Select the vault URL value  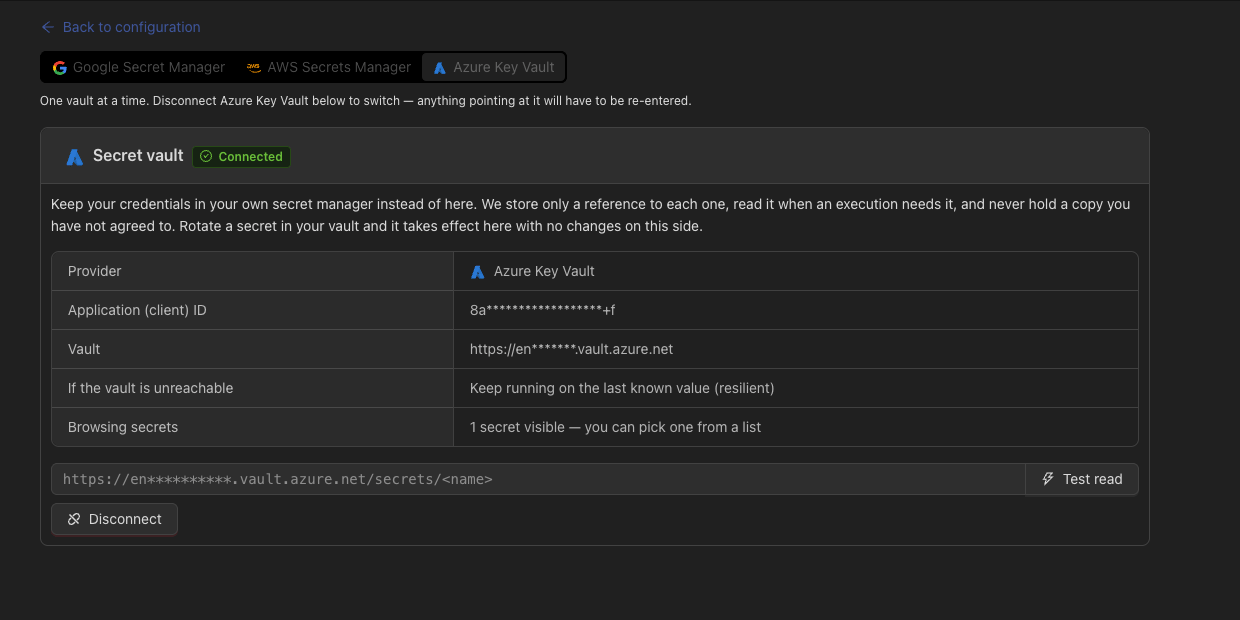pos(571,349)
